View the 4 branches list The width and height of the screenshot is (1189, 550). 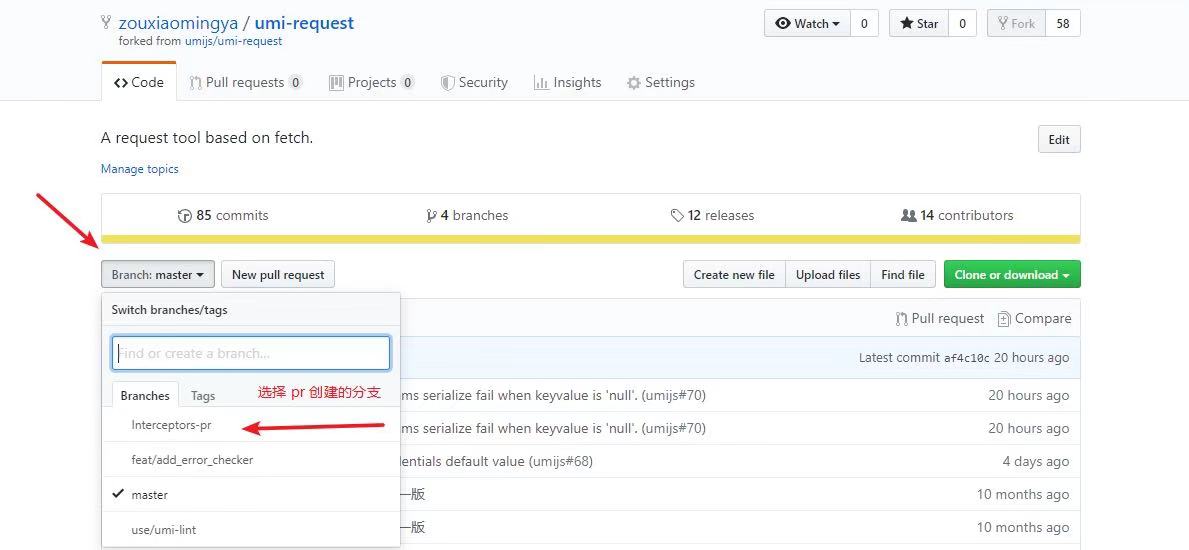pyautogui.click(x=467, y=215)
